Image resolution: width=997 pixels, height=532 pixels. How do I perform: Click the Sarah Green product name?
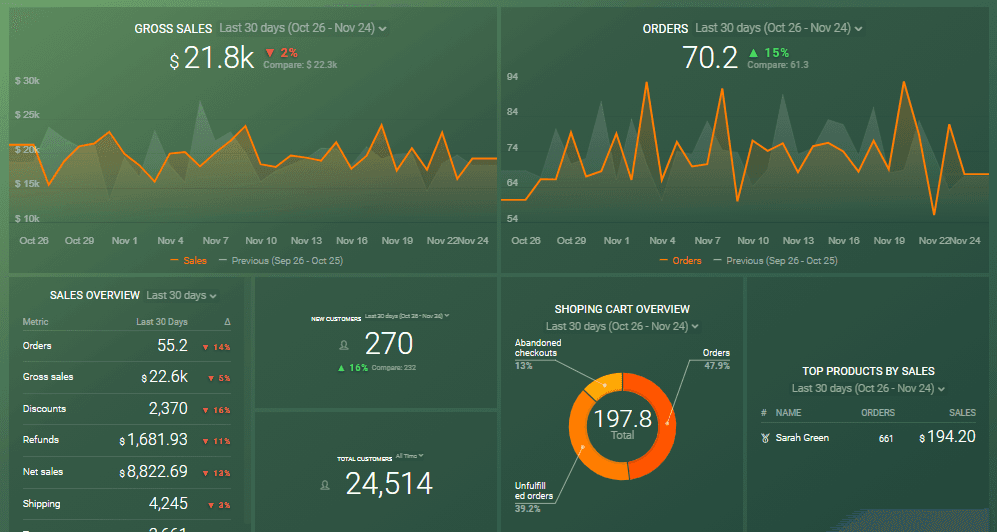click(x=802, y=437)
